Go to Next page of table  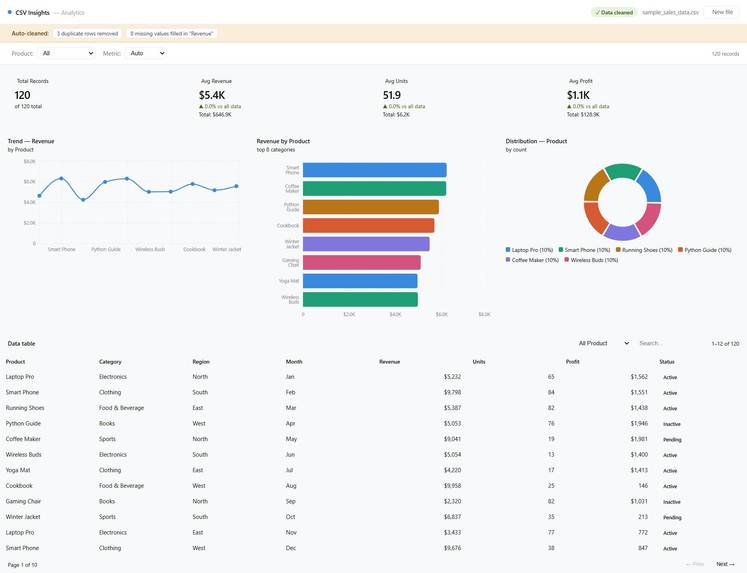[x=725, y=564]
